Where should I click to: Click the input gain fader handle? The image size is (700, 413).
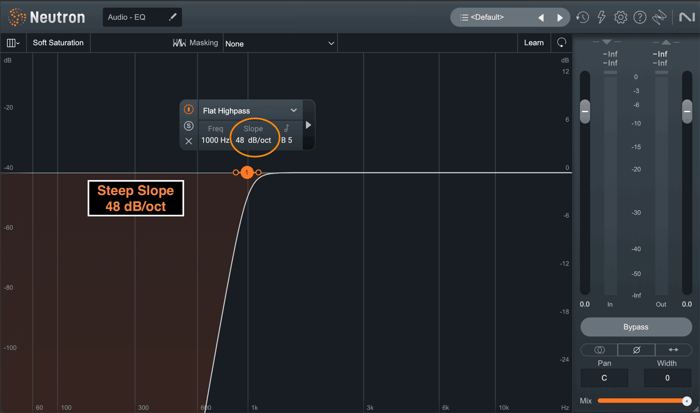click(x=585, y=111)
